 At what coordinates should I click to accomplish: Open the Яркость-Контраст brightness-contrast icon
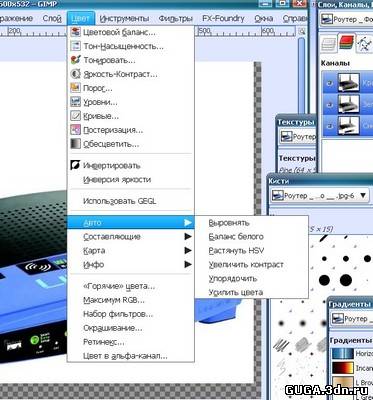click(x=75, y=74)
